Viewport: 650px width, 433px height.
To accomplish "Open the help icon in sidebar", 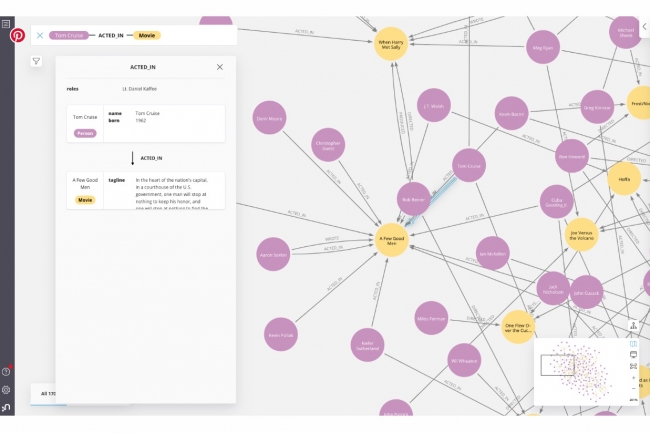I will 6,371.
